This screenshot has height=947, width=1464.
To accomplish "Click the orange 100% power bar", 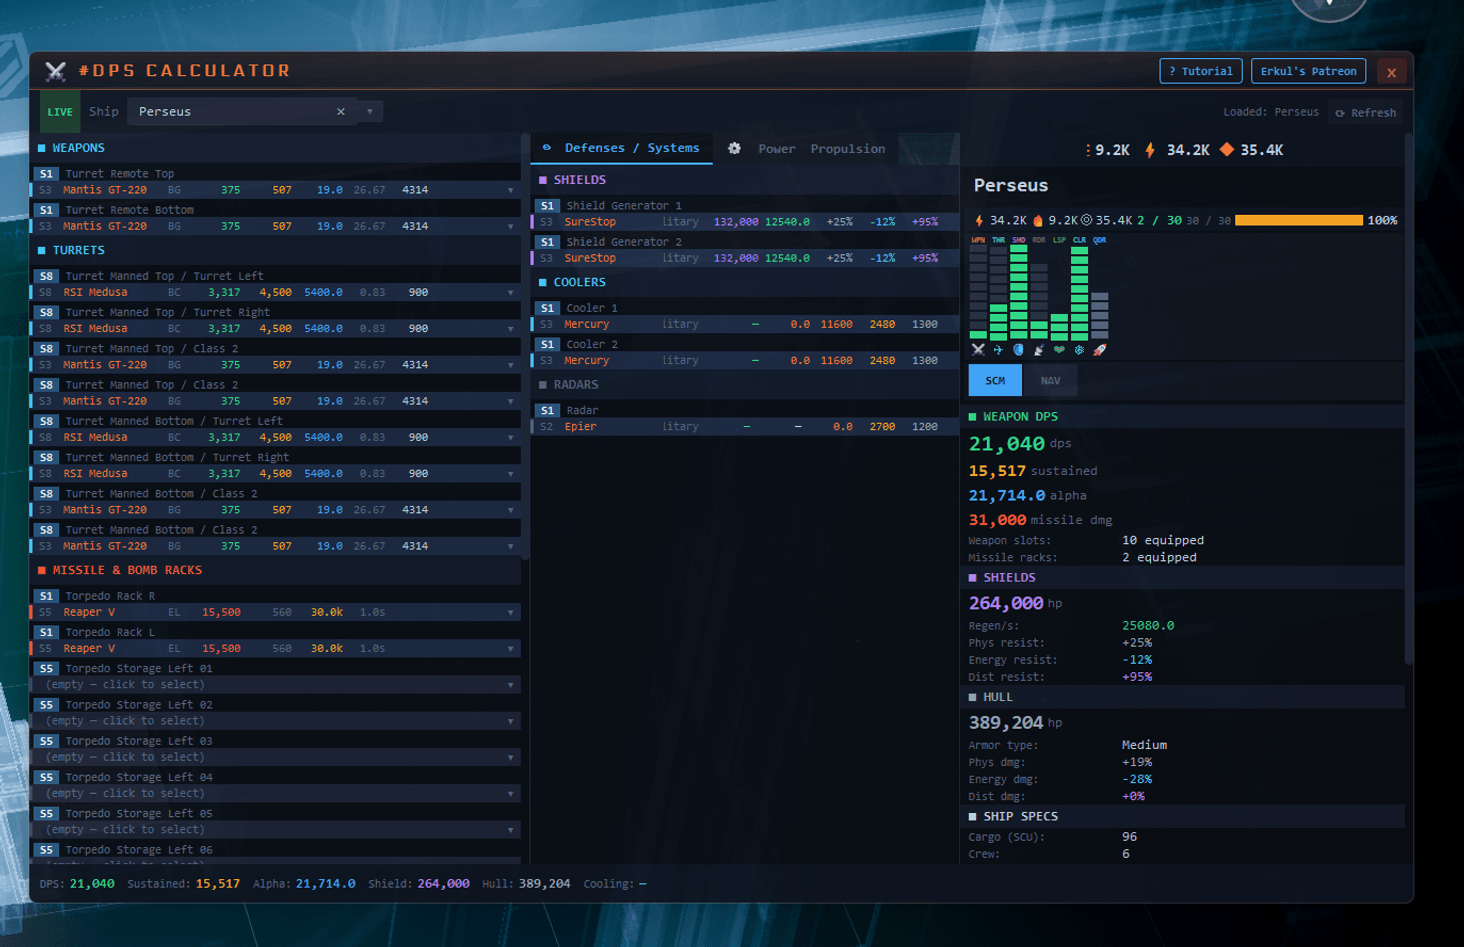I will (1298, 220).
